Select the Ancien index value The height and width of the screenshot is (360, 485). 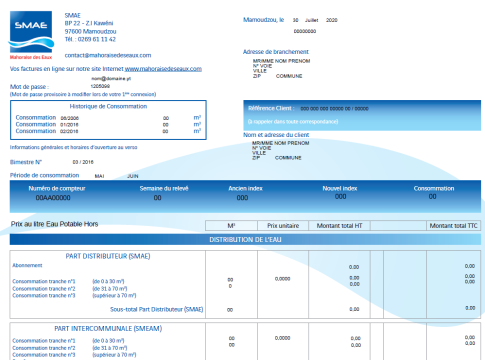[x=242, y=198]
